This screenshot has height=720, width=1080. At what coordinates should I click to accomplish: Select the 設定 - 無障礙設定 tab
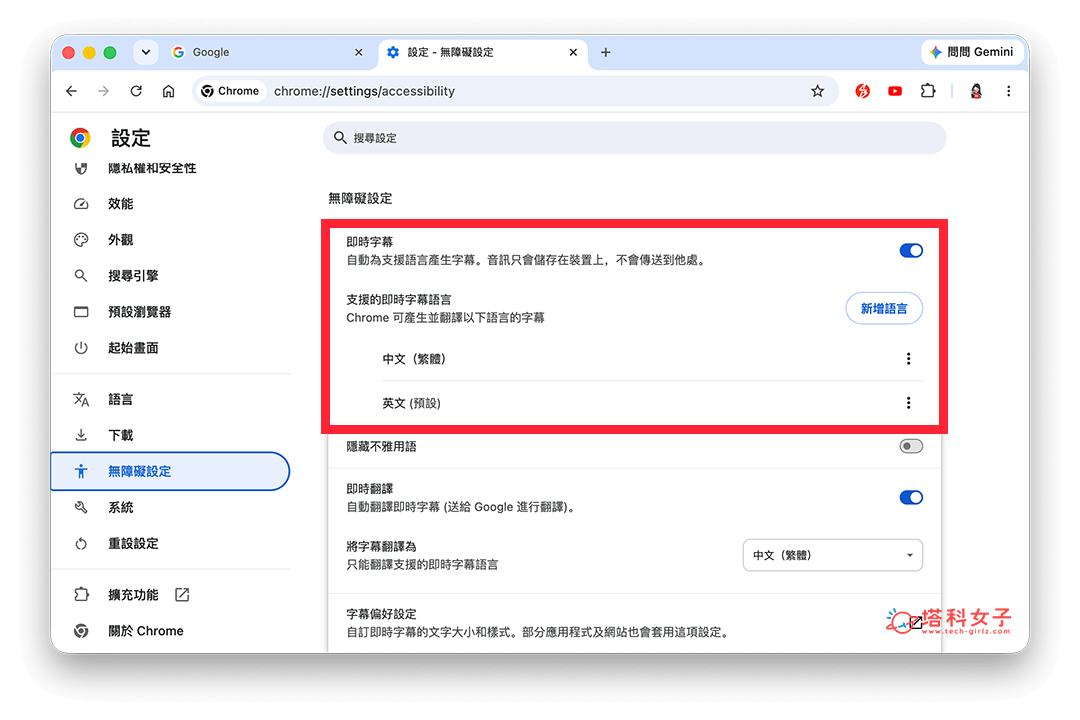[x=482, y=52]
